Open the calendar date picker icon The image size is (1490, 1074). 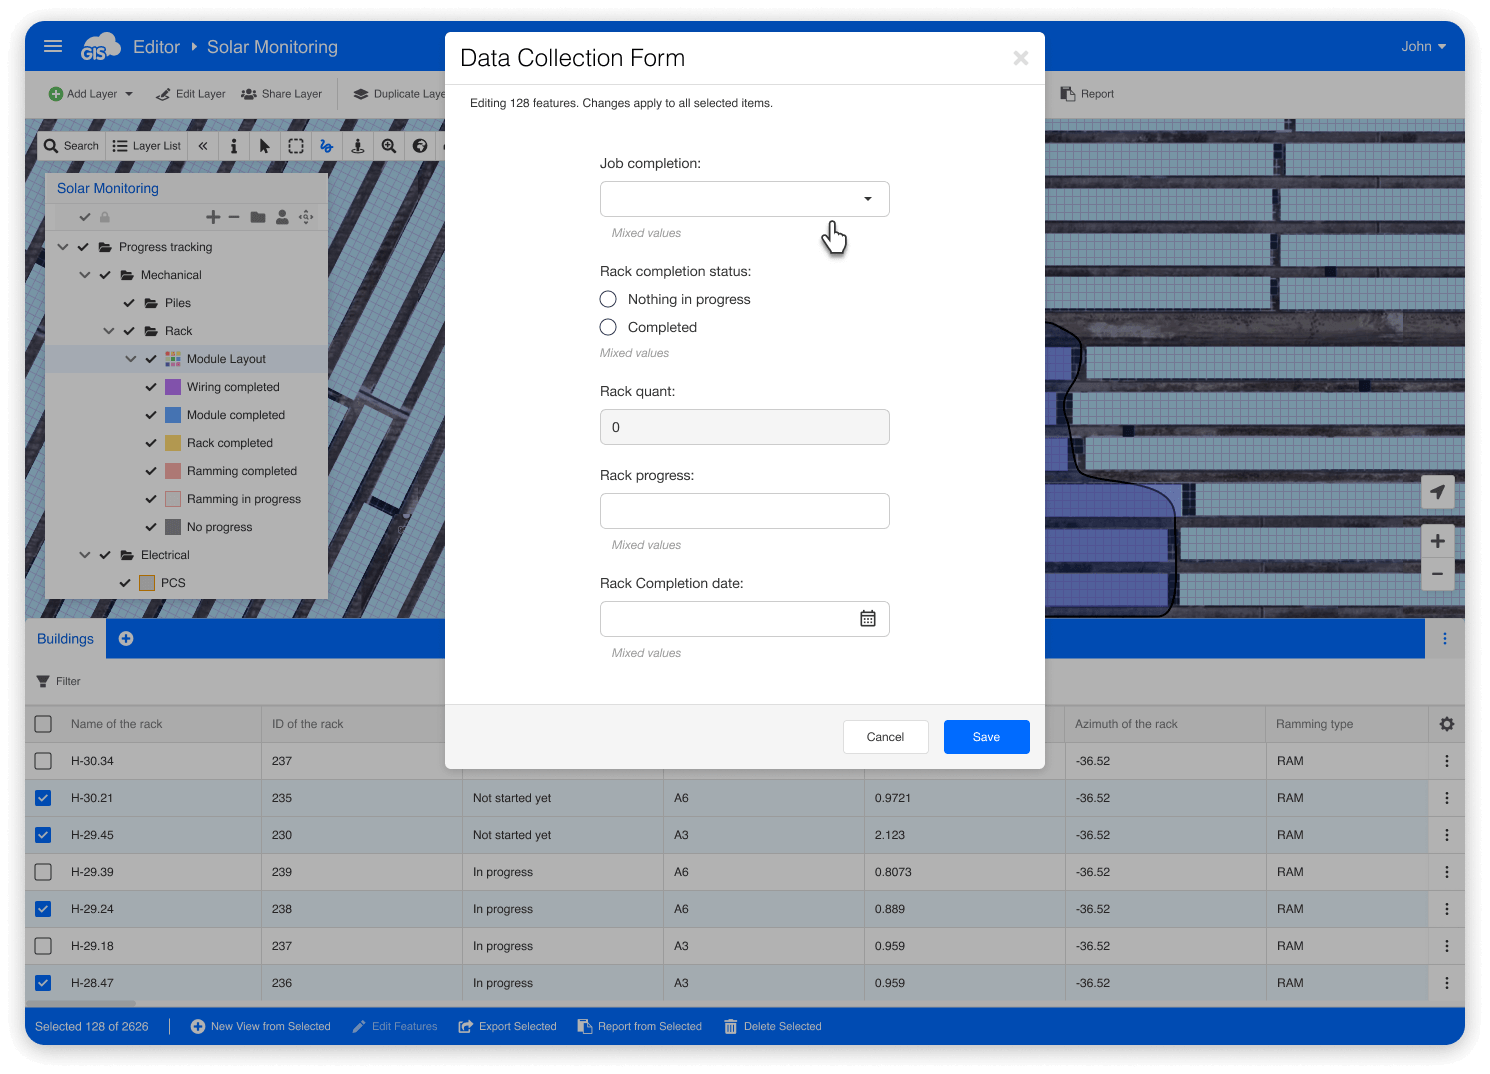[868, 619]
